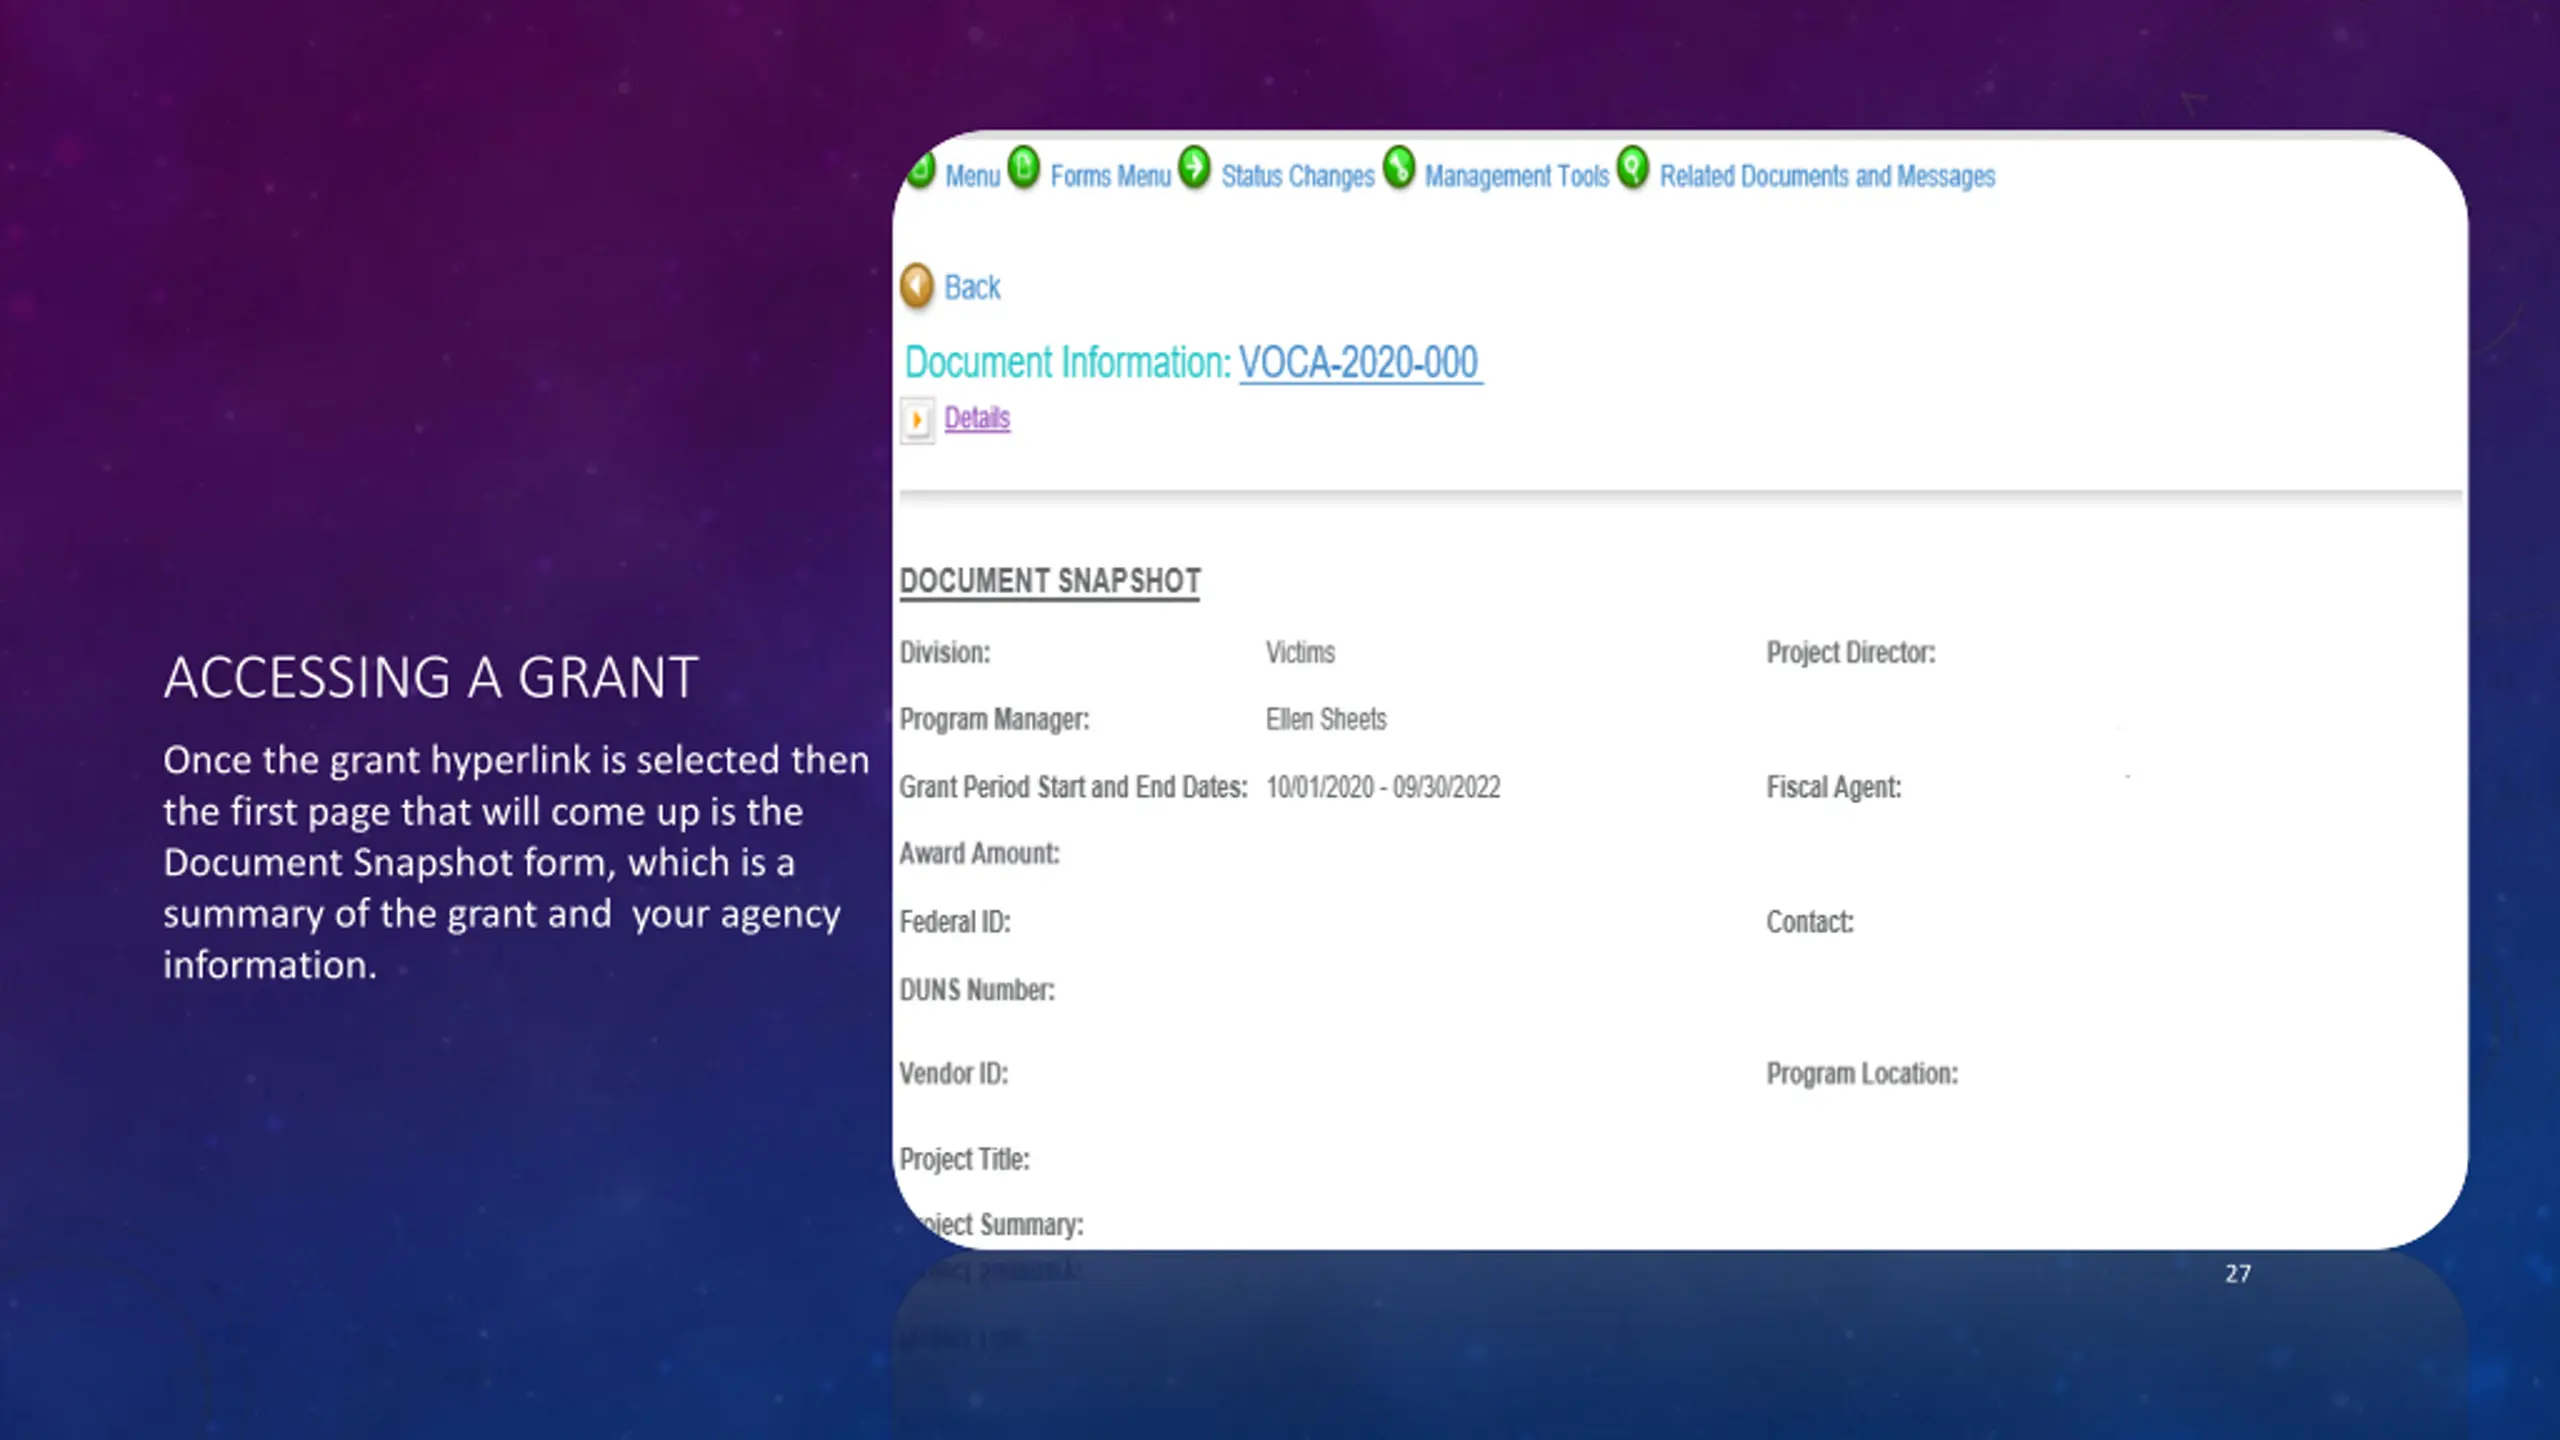The height and width of the screenshot is (1440, 2560).
Task: Click the green icon before Management Tools
Action: point(1399,168)
